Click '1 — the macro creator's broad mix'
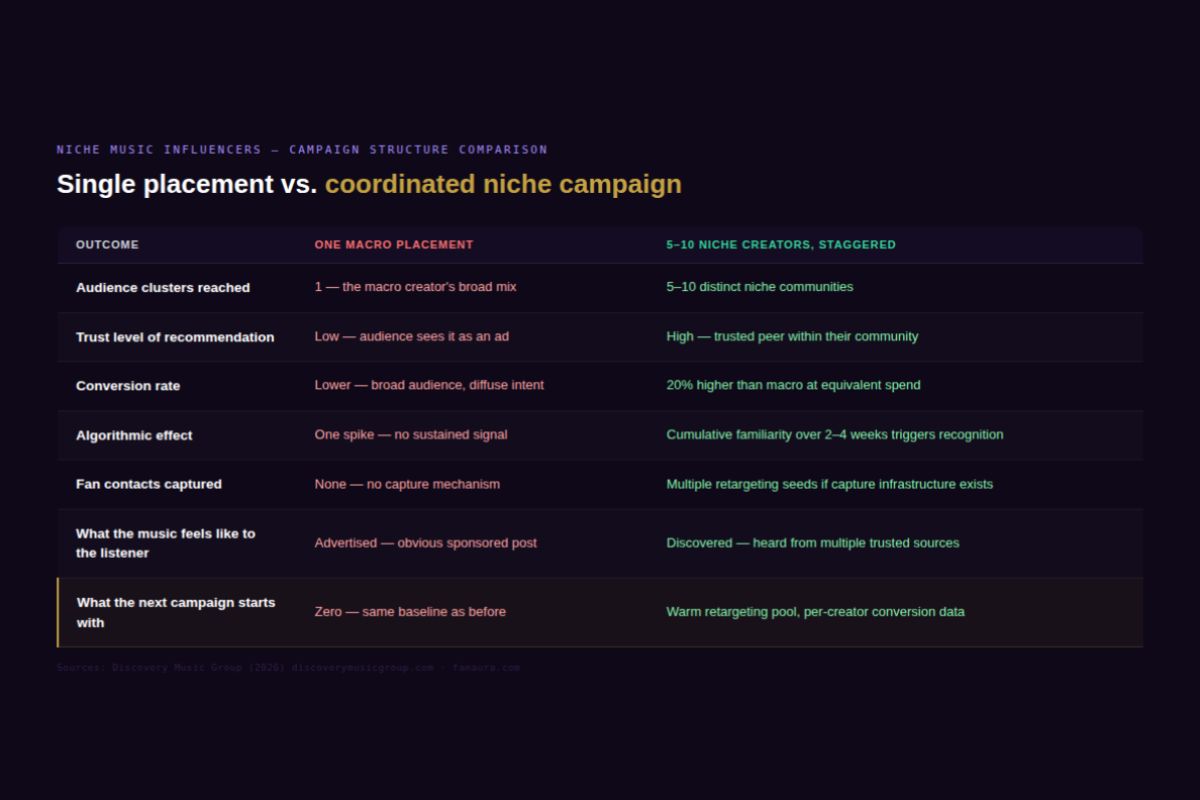The image size is (1200, 800). [416, 287]
